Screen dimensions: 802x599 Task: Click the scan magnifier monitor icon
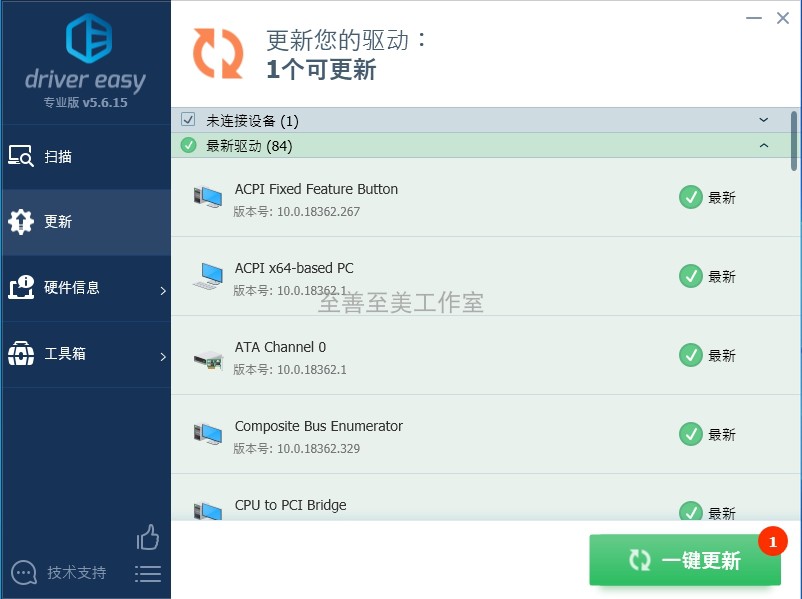[21, 156]
